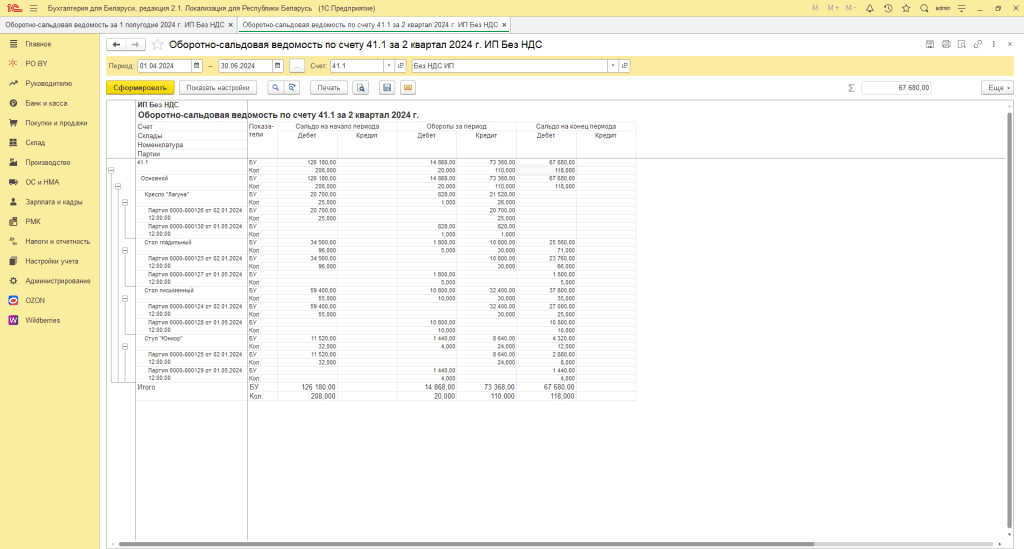1024x549 pixels.
Task: Collapse the 41.1 account group
Action: 111,170
